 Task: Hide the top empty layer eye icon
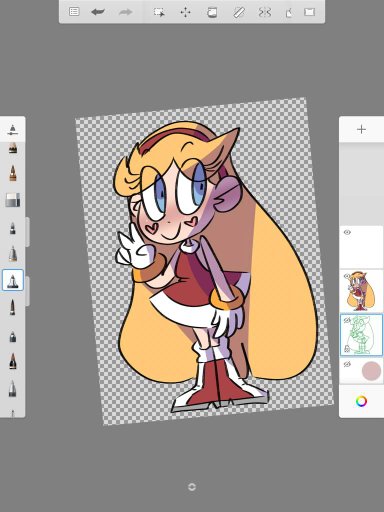(347, 232)
